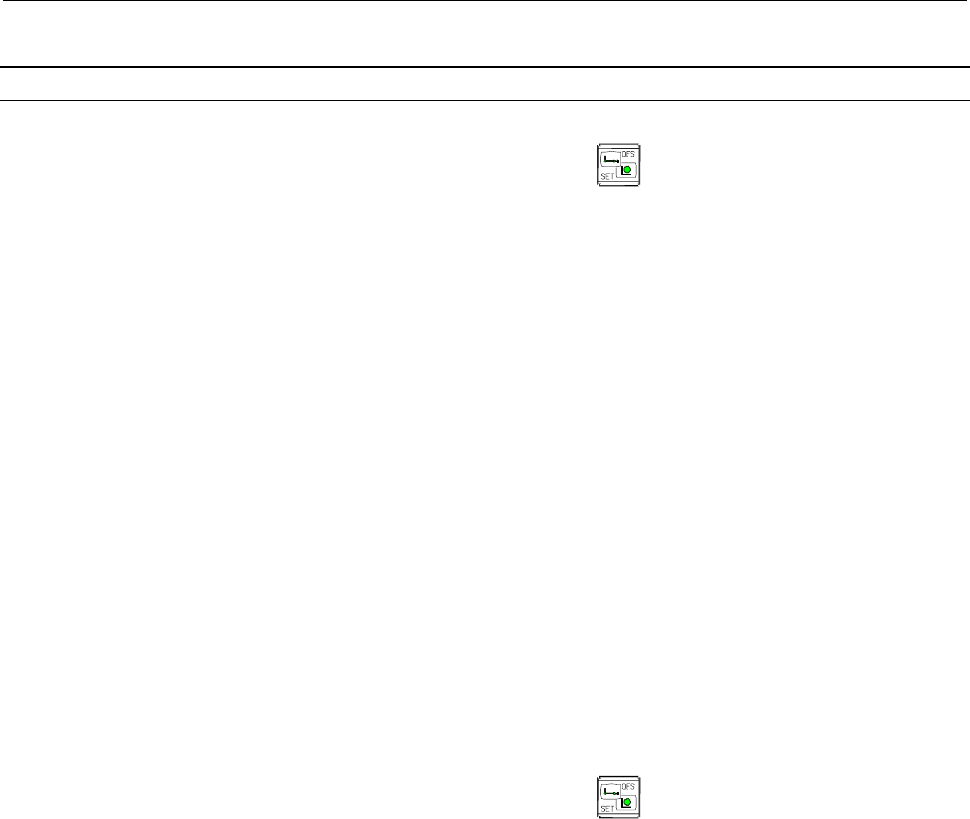Click the green dot on the upper OFS/SET key
The height and width of the screenshot is (819, 970).
pyautogui.click(x=627, y=169)
